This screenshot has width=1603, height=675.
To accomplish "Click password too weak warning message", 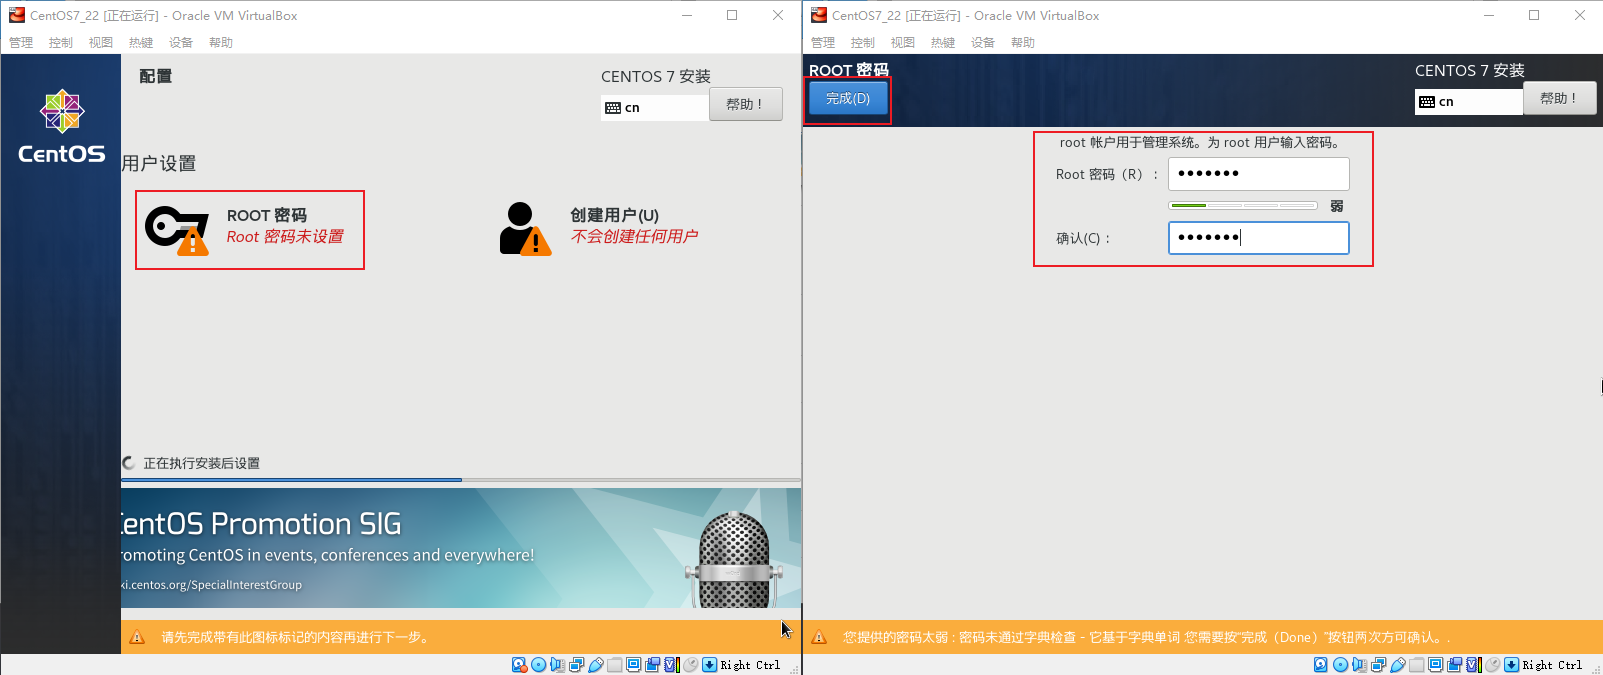I will (x=1145, y=637).
